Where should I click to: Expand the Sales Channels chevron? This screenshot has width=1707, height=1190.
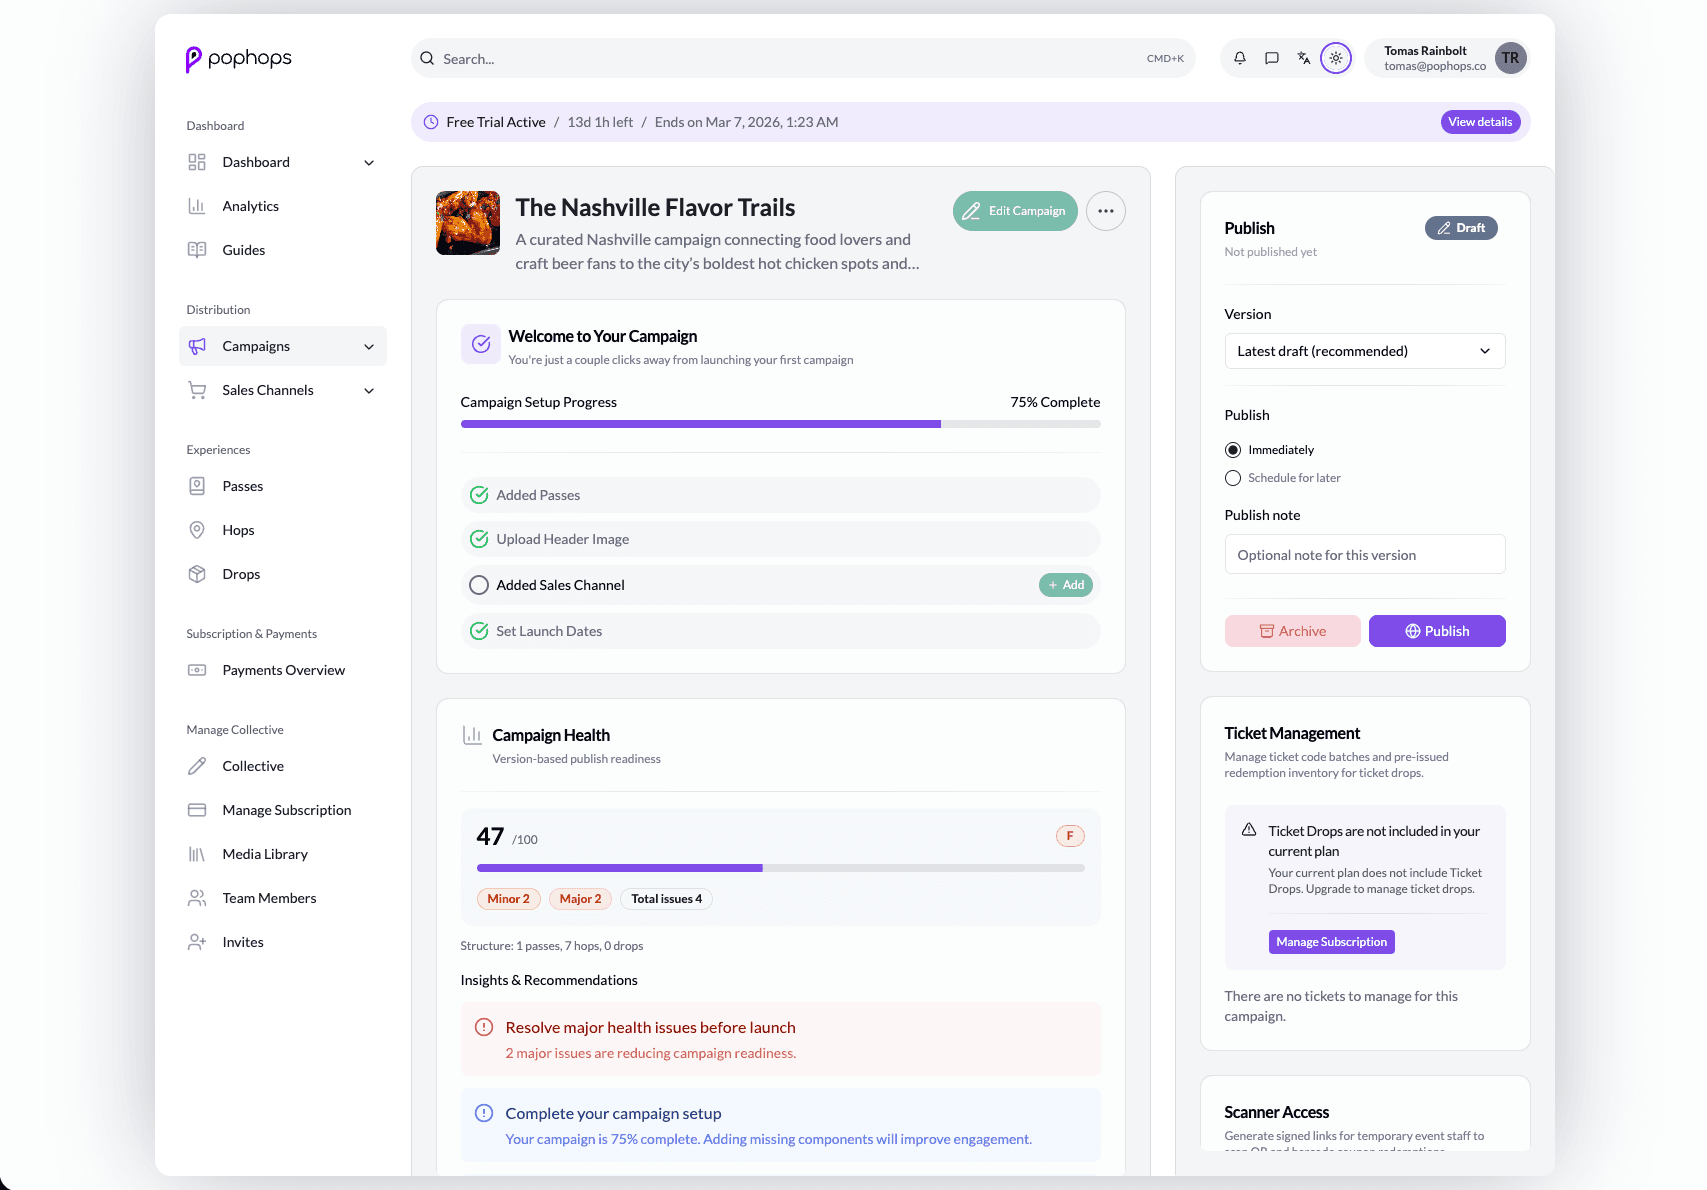369,390
